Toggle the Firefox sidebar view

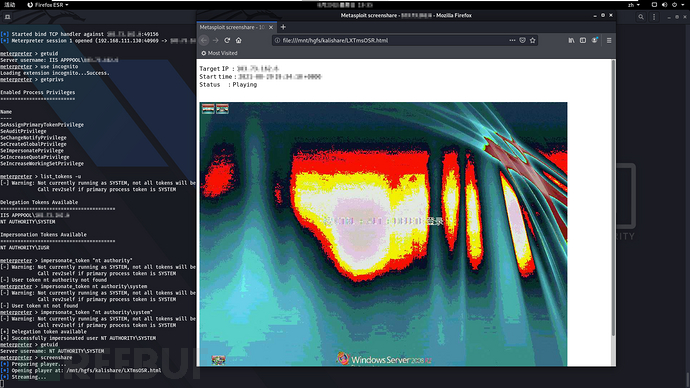pyautogui.click(x=583, y=40)
